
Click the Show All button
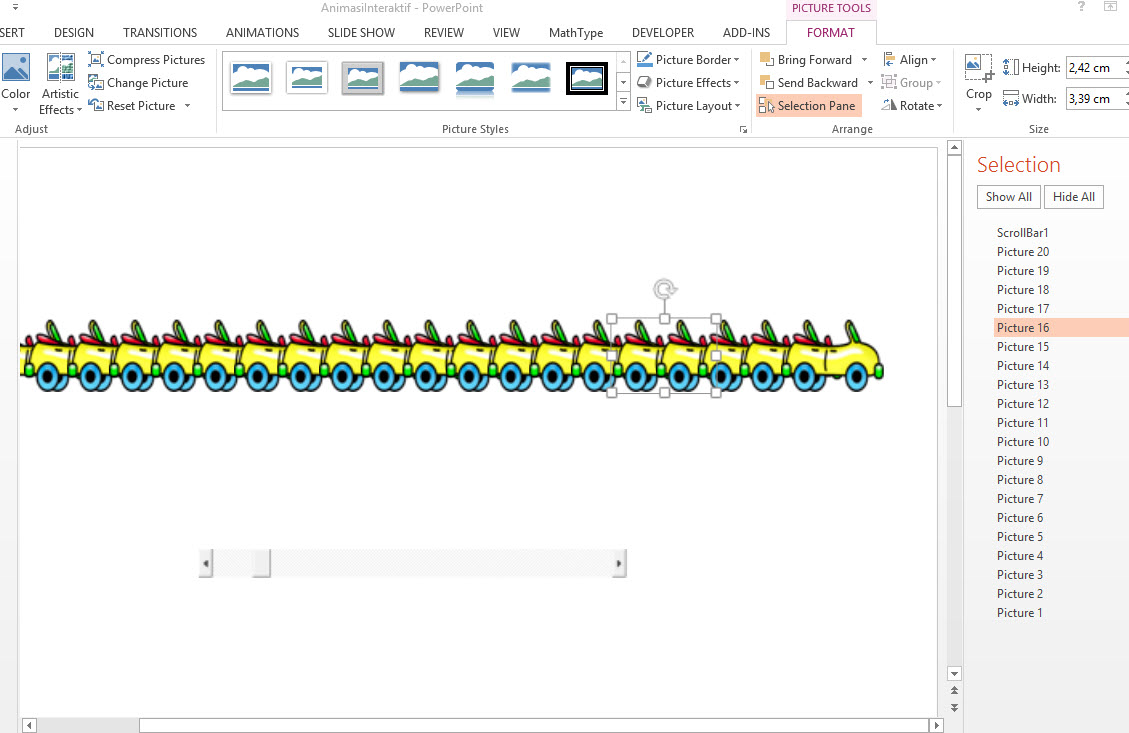pyautogui.click(x=1008, y=197)
